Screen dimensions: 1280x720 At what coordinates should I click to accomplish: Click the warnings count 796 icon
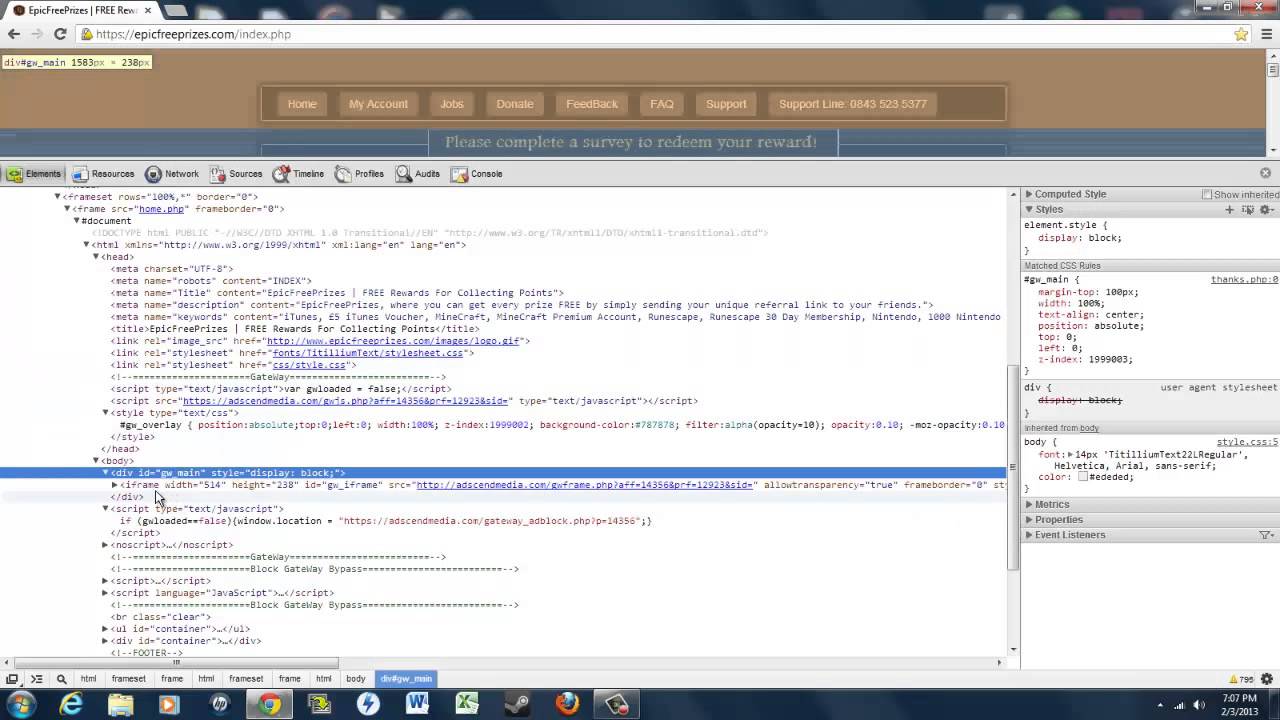coord(1241,679)
